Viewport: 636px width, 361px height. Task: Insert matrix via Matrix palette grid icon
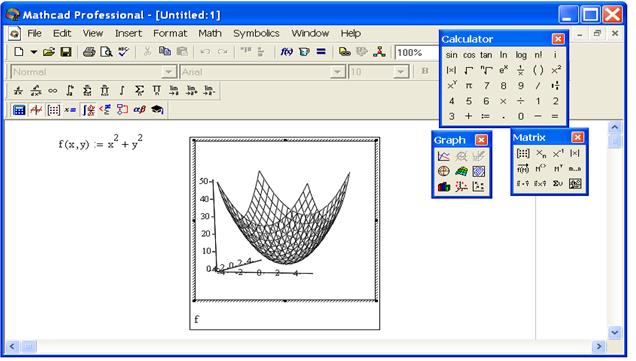[523, 153]
